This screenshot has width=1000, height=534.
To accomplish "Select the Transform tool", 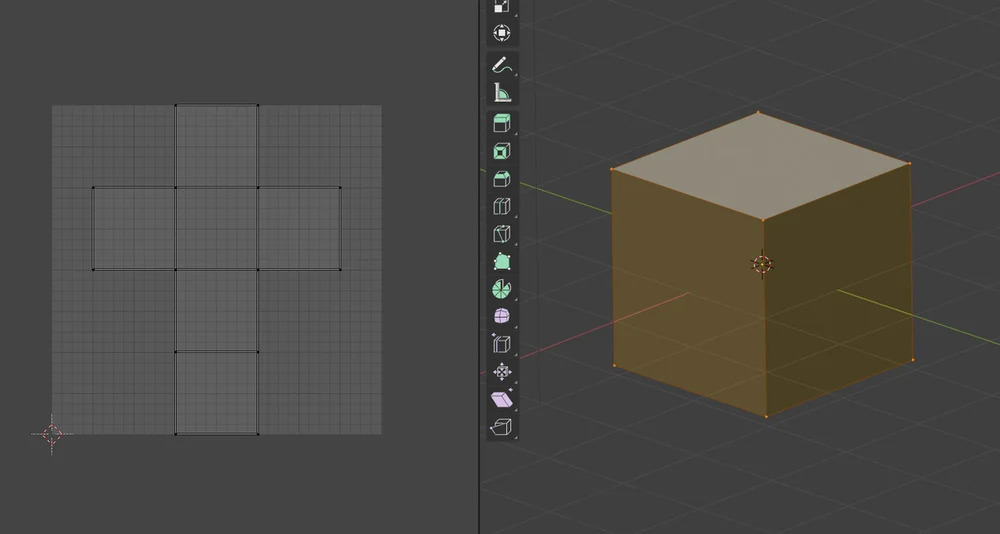I will coord(502,33).
